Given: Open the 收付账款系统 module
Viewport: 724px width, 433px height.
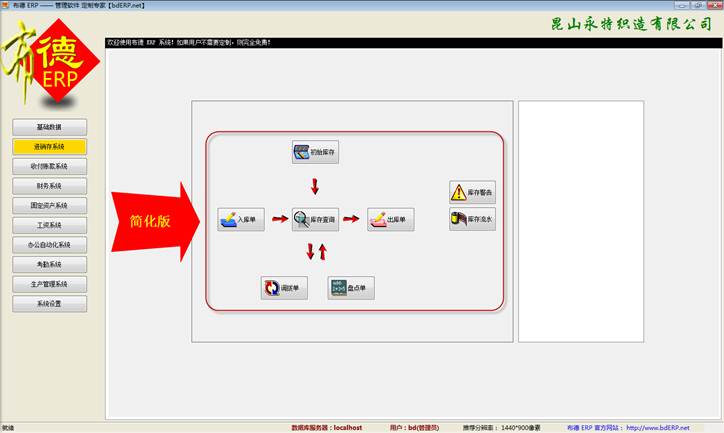Looking at the screenshot, I should tap(50, 166).
